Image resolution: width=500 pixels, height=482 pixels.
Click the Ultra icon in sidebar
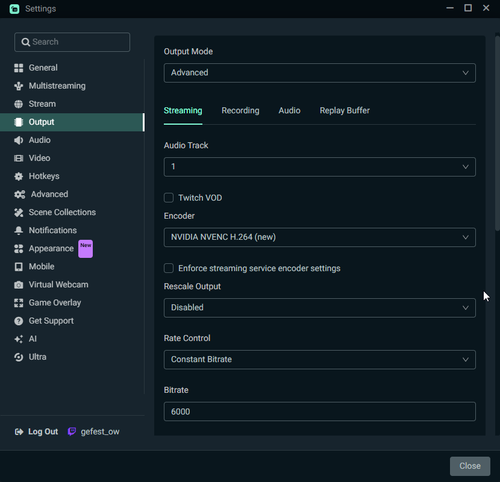coord(19,357)
